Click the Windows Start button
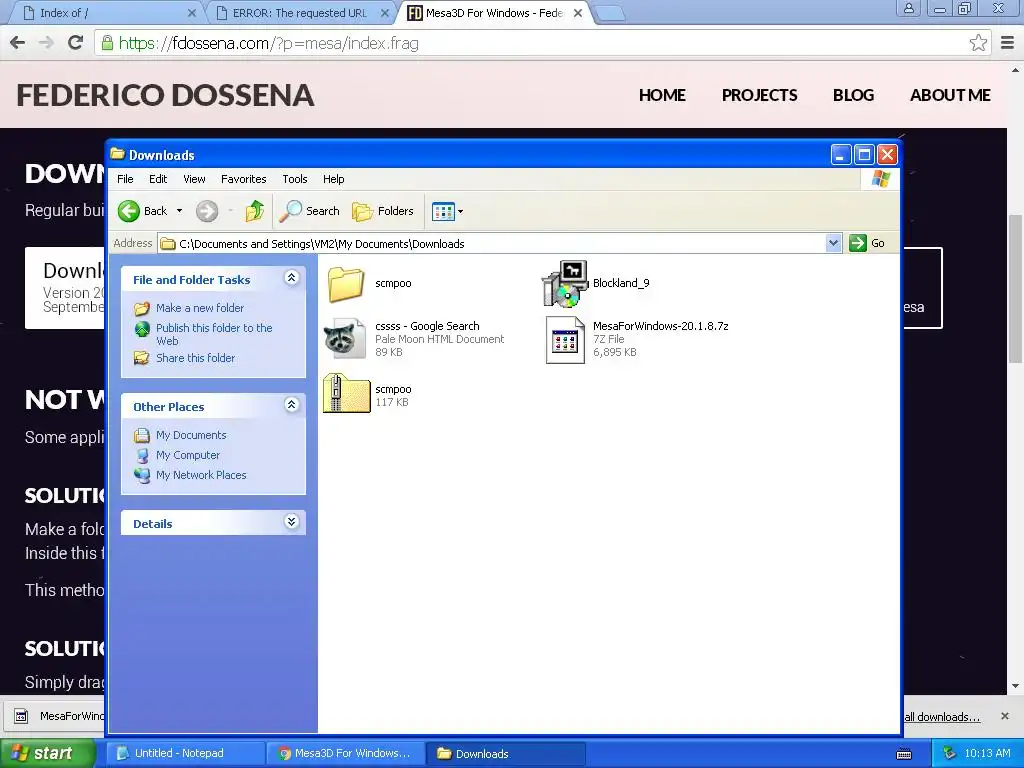This screenshot has width=1024, height=768. click(48, 753)
